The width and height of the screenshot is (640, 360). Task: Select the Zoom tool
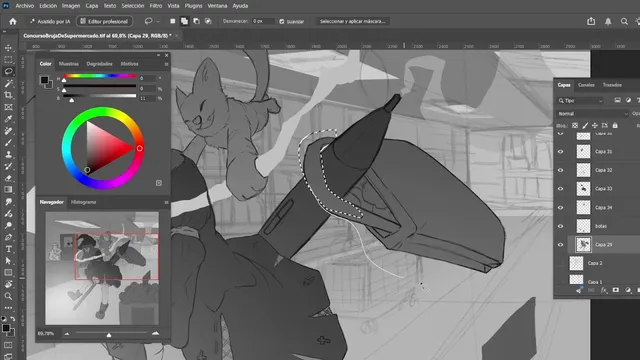coord(8,296)
